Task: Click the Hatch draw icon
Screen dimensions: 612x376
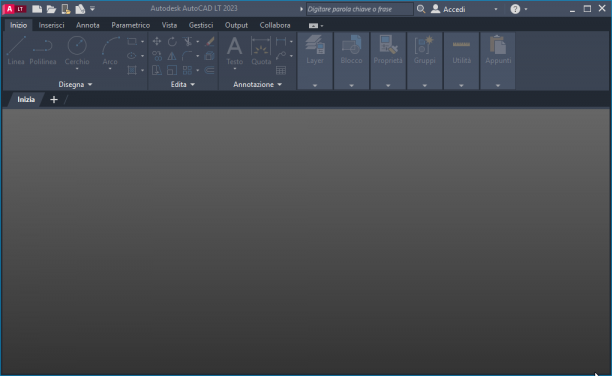Action: tap(132, 70)
